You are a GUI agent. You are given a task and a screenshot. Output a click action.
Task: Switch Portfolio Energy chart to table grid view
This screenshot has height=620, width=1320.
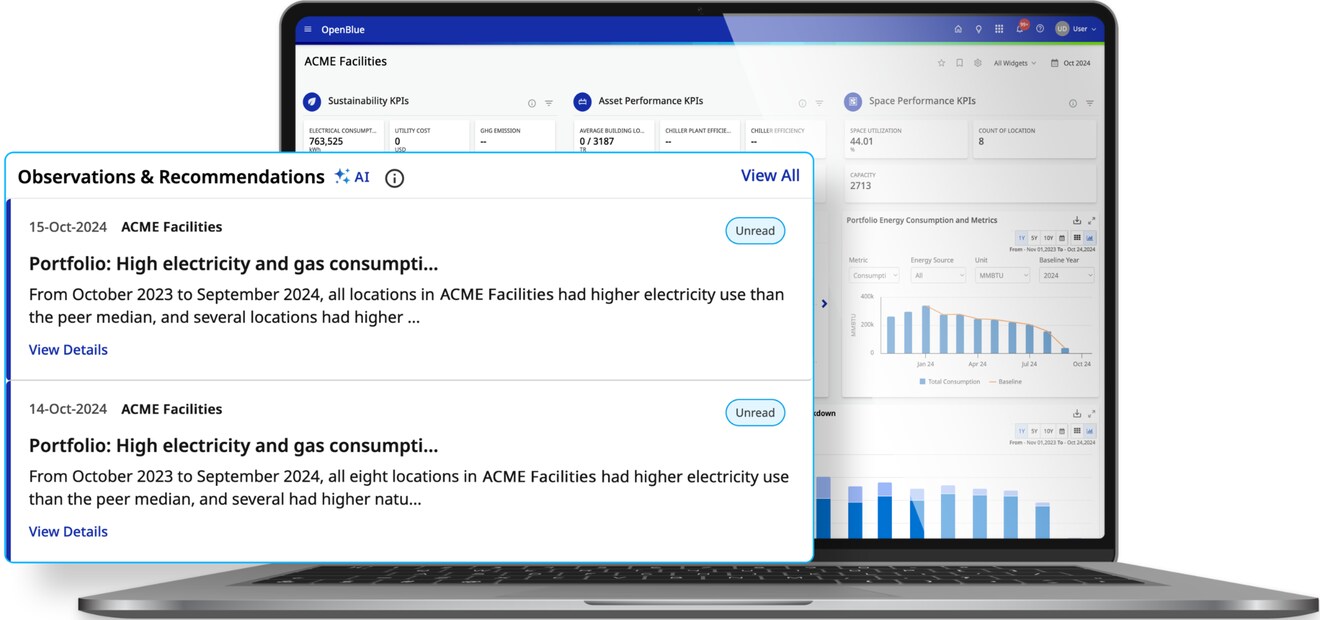click(1076, 238)
